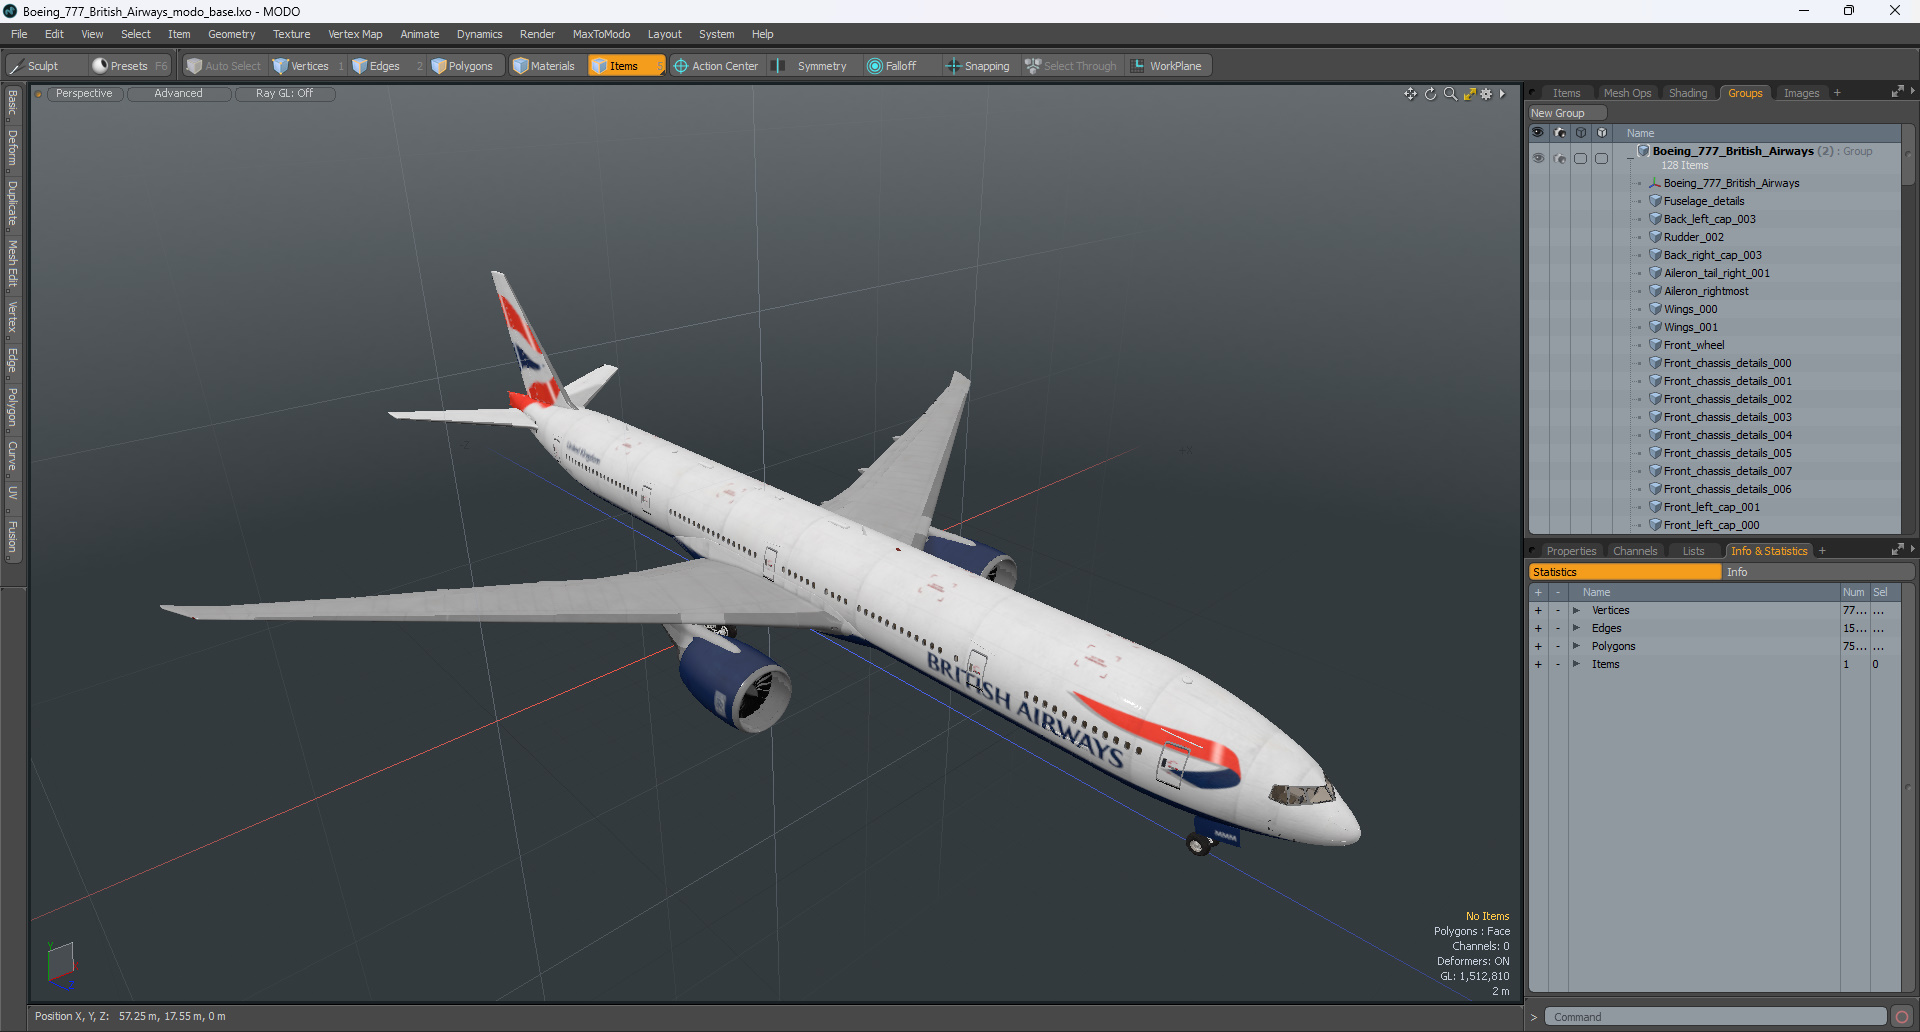The width and height of the screenshot is (1920, 1032).
Task: Click minus button on Polygons row
Action: coord(1557,646)
